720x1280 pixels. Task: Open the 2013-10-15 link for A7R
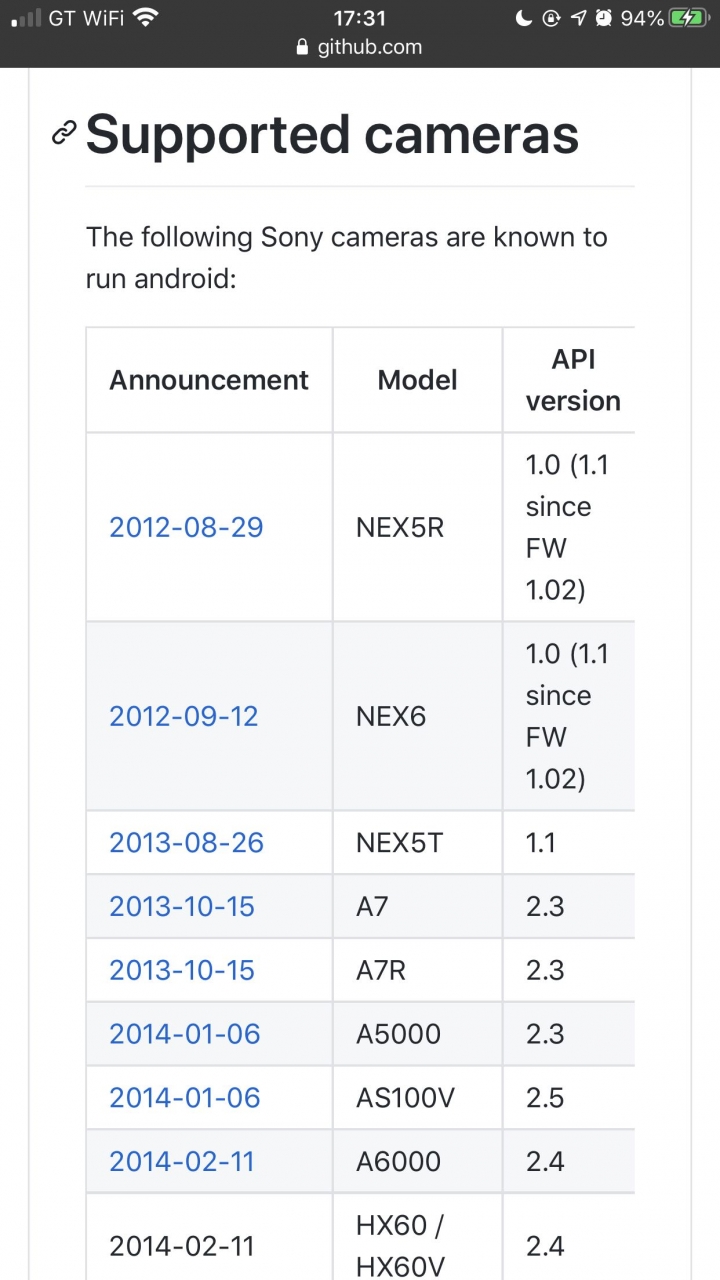(182, 970)
